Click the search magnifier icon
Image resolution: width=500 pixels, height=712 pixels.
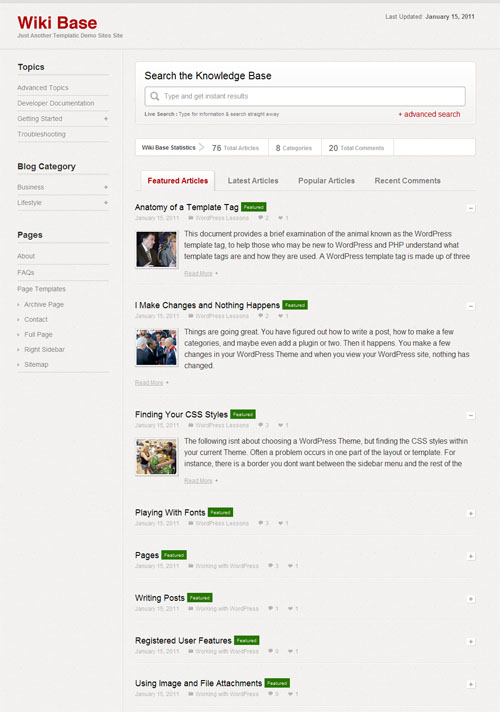click(x=154, y=96)
